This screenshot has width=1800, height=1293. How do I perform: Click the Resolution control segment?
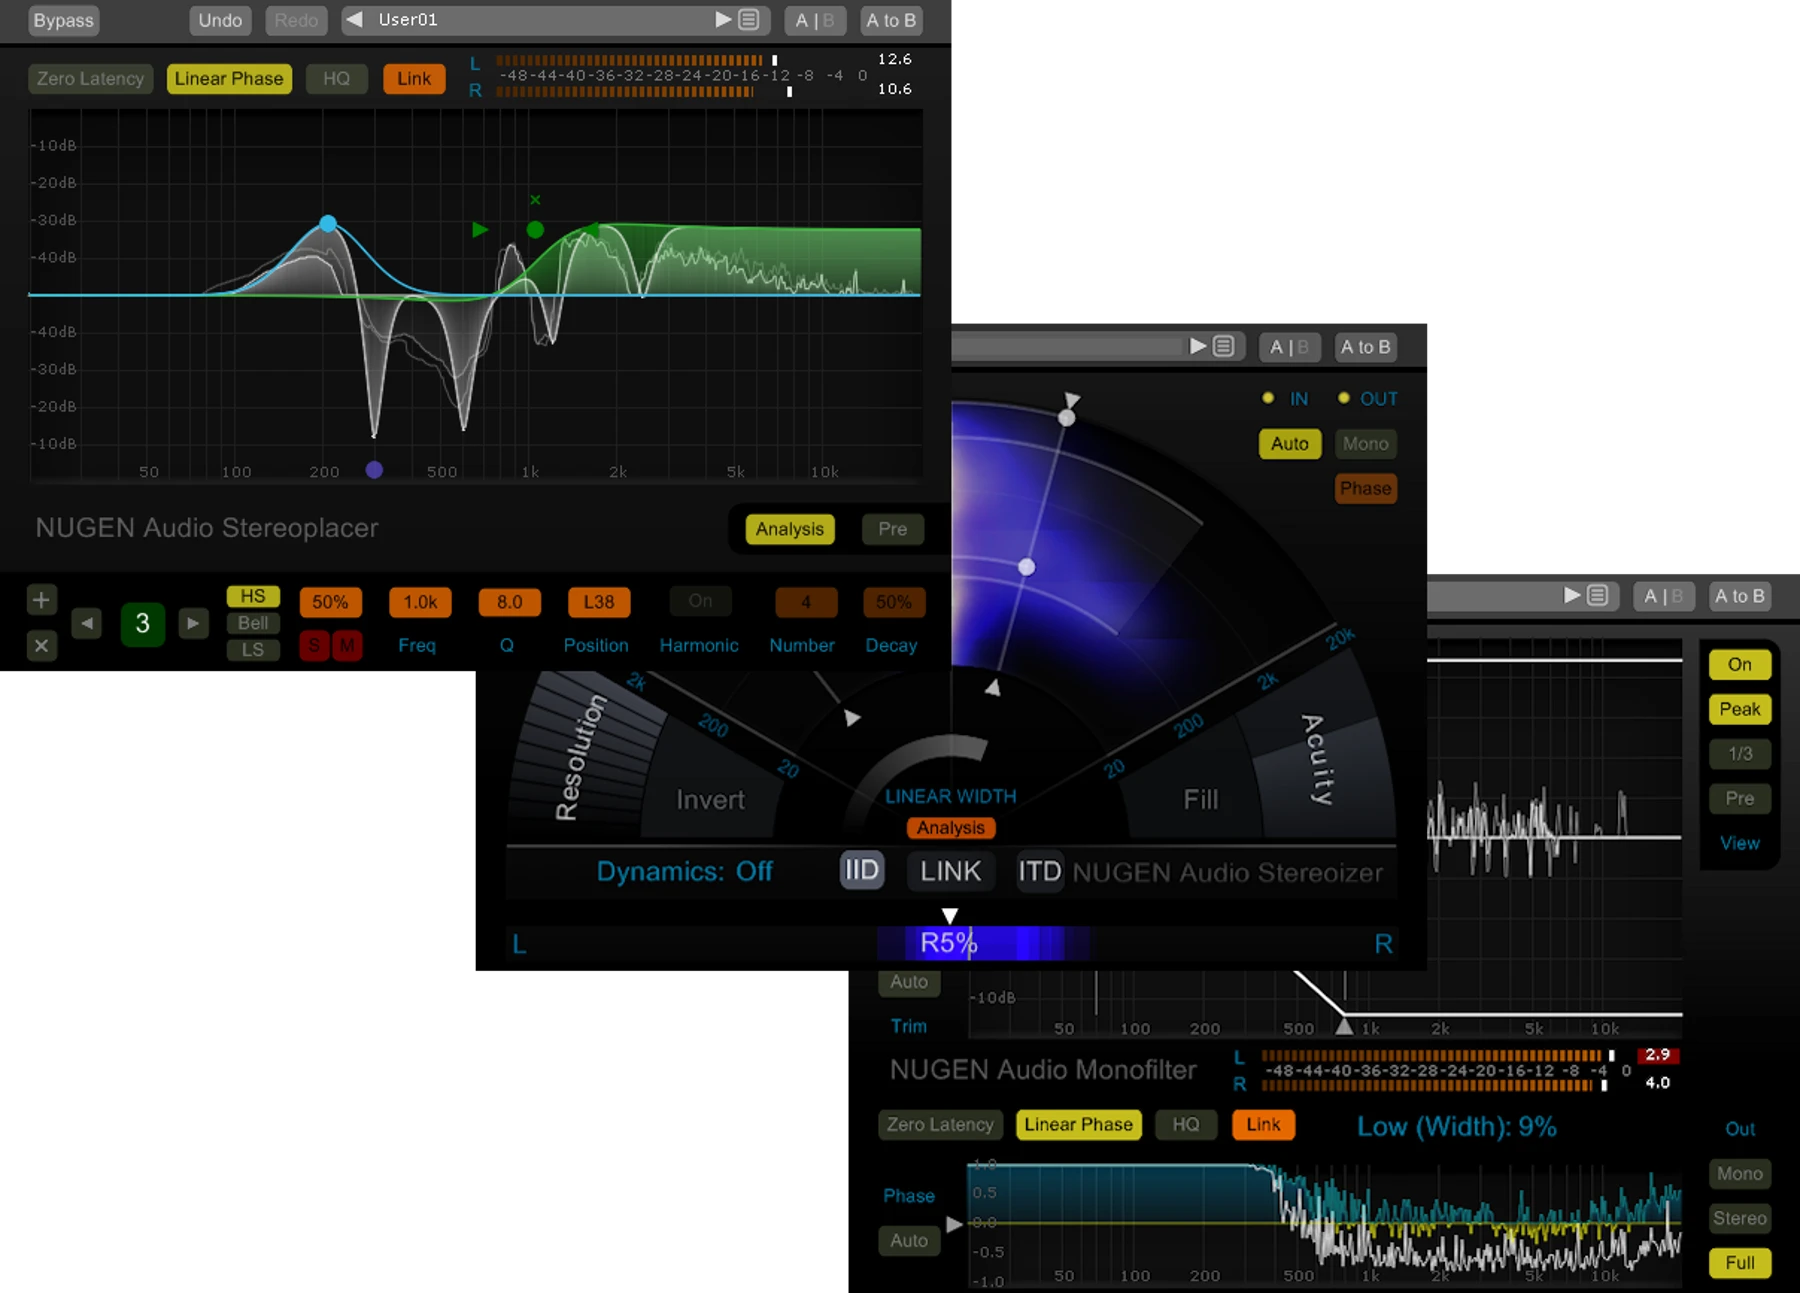tap(581, 757)
